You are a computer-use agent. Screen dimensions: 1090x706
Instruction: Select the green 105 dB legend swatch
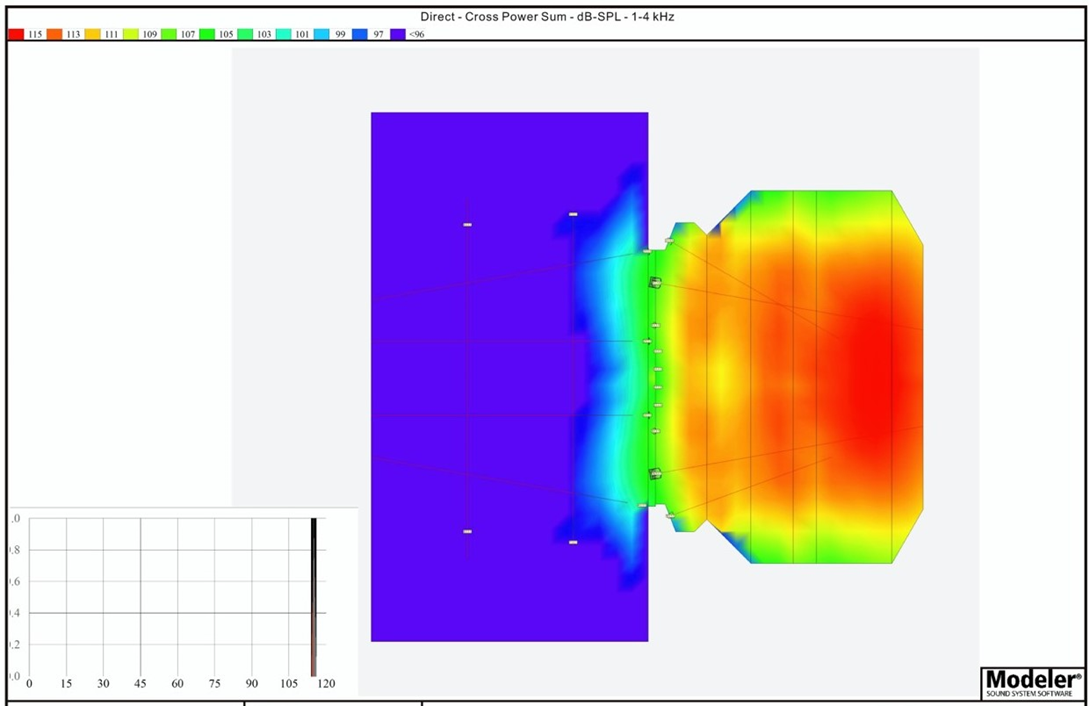pyautogui.click(x=207, y=34)
